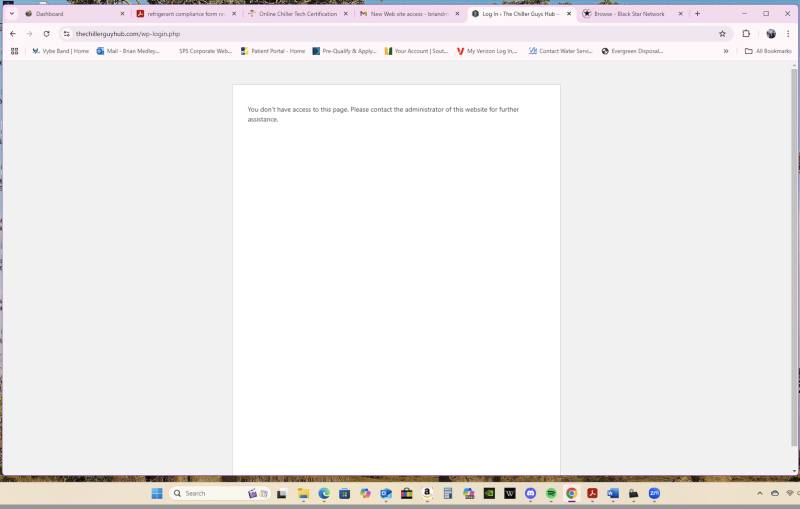Open Calculator from the taskbar
The image size is (800, 509).
447,493
